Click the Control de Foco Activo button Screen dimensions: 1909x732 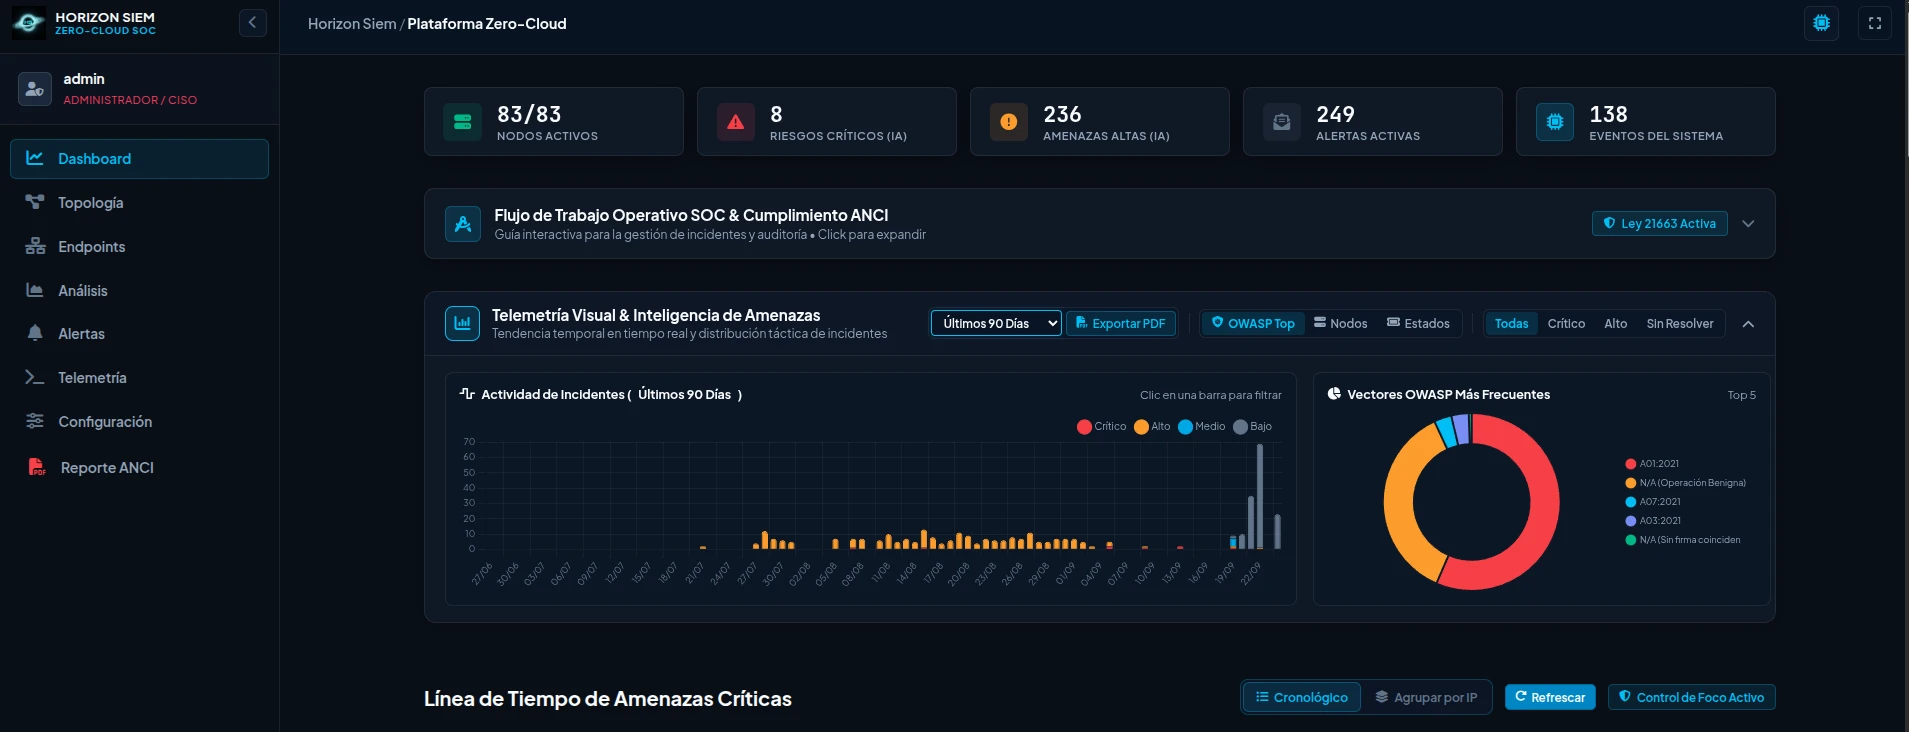tap(1691, 697)
